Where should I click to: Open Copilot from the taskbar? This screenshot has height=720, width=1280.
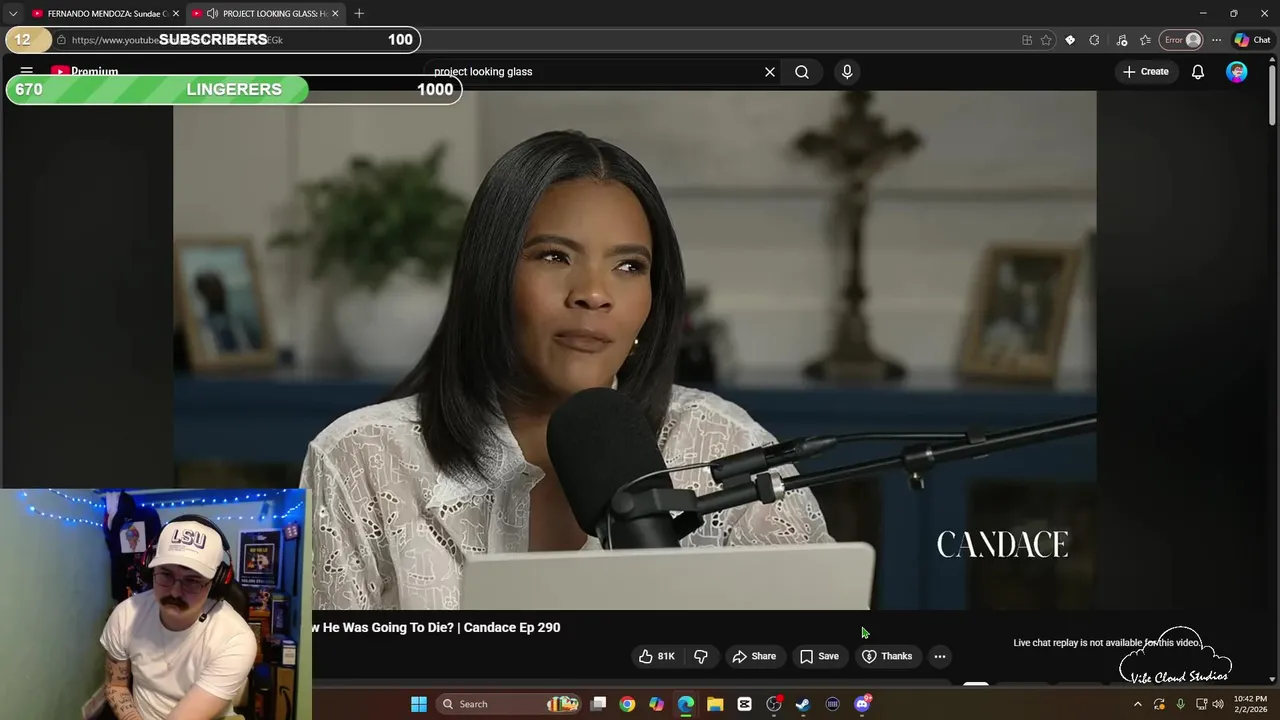pos(656,704)
